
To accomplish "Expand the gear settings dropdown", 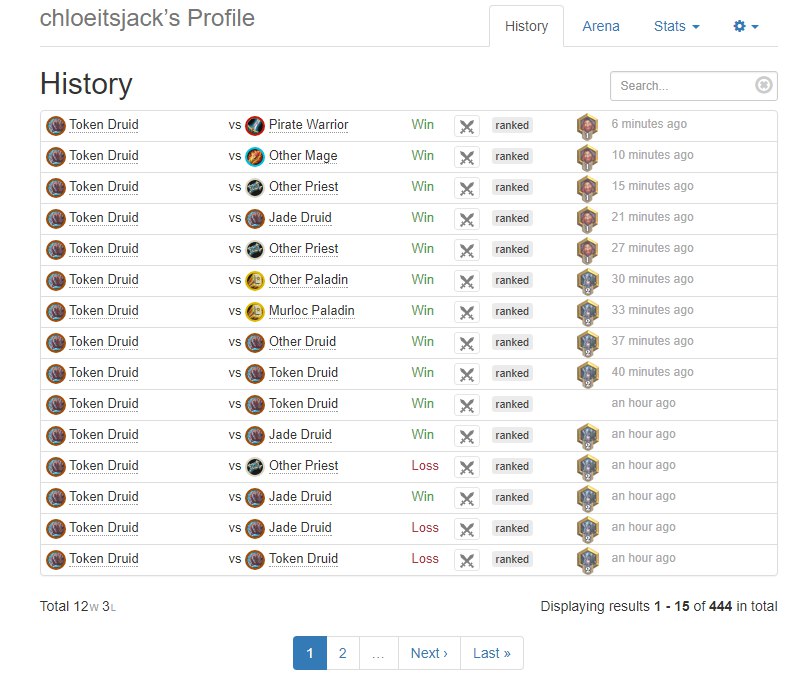I will (746, 26).
